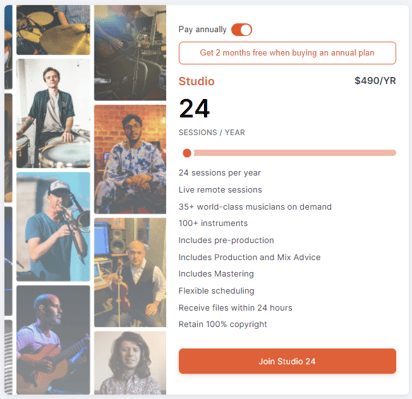This screenshot has height=399, width=412.
Task: Click the man in blue tie-dye outfit photo
Action: [x=130, y=159]
